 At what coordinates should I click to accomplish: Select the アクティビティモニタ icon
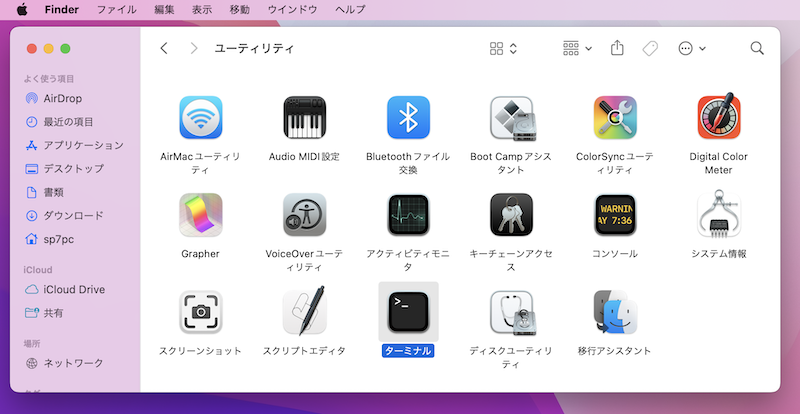[x=408, y=215]
